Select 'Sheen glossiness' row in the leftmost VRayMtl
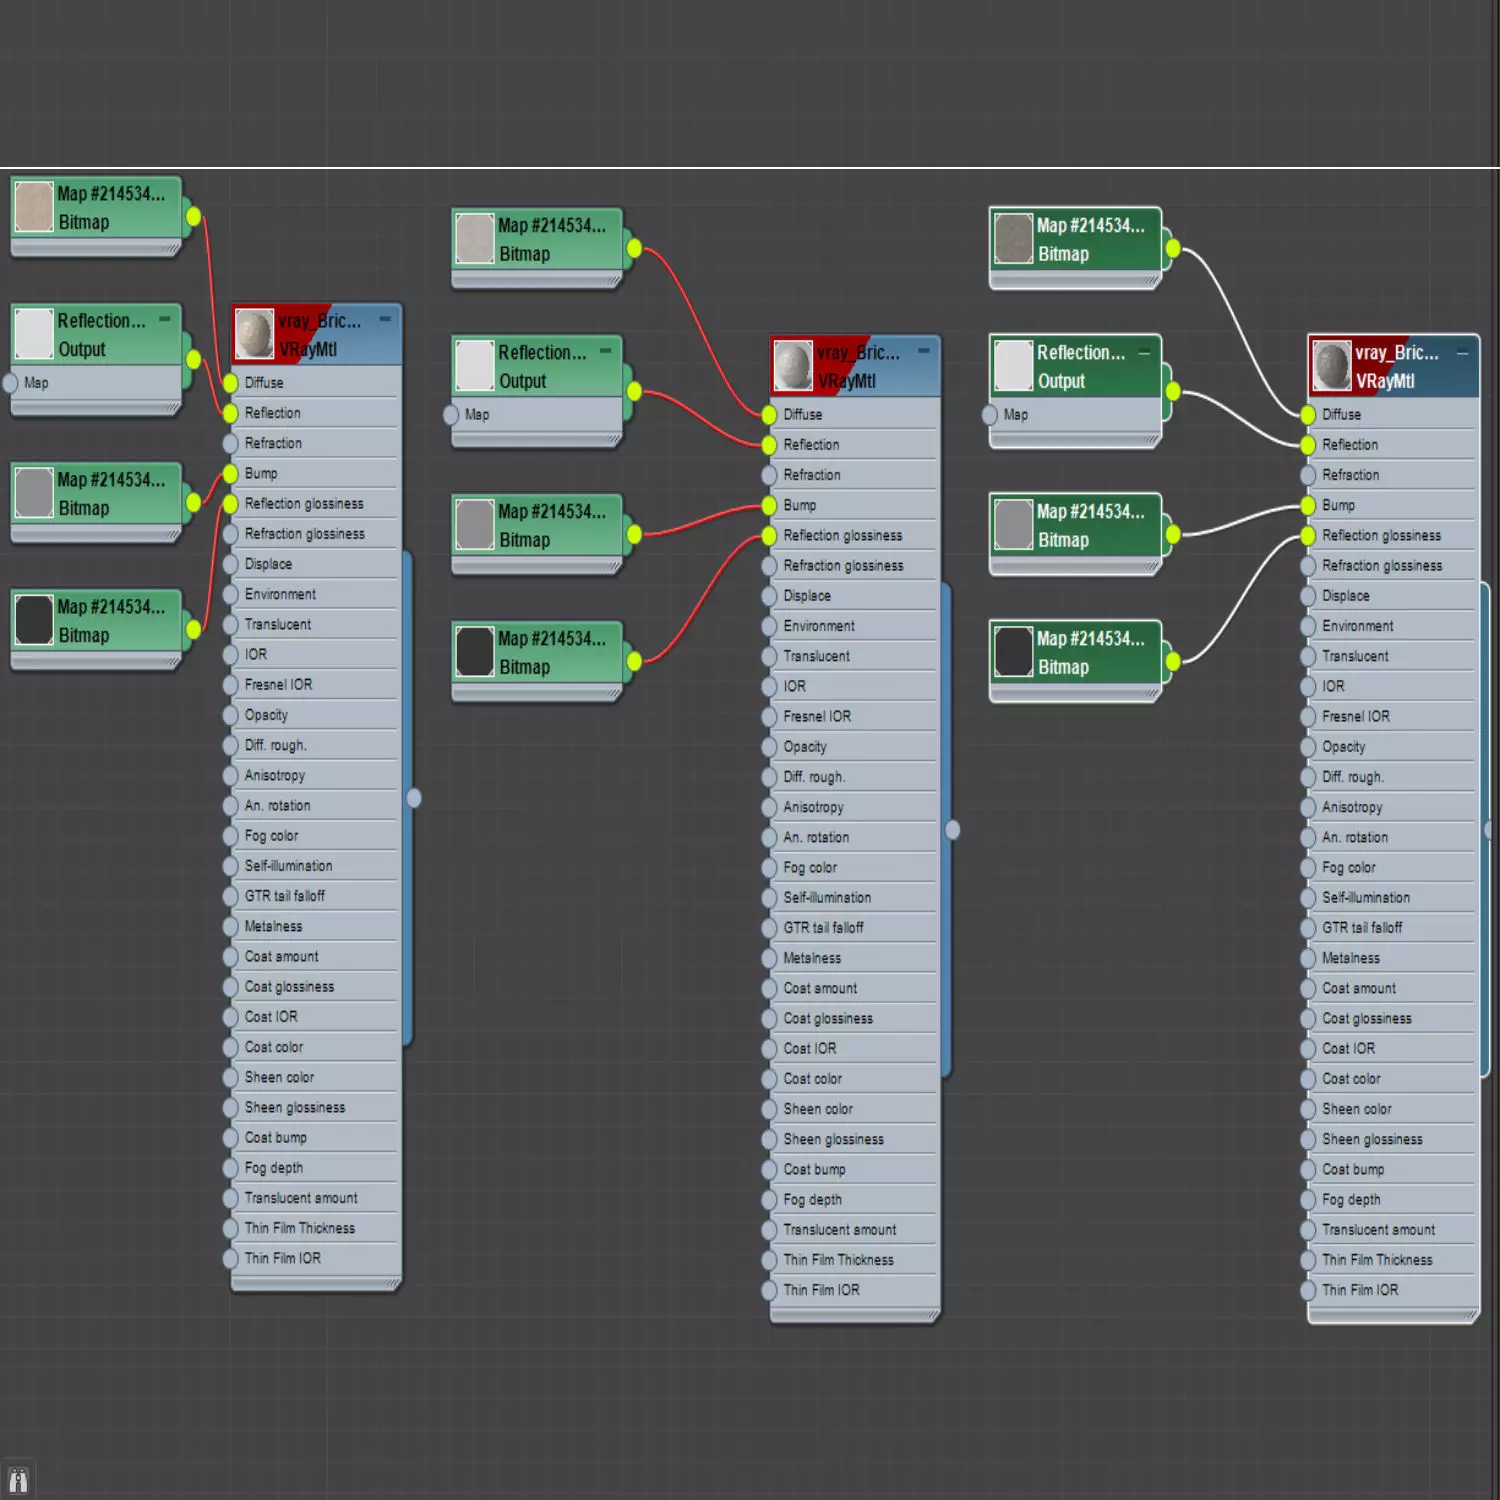The height and width of the screenshot is (1500, 1500). click(x=316, y=1107)
